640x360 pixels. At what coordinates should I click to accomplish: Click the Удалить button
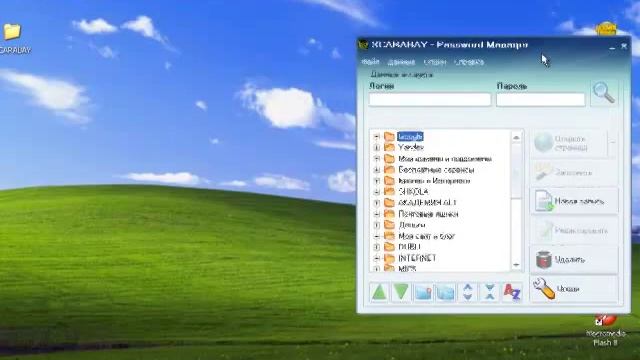coord(574,260)
